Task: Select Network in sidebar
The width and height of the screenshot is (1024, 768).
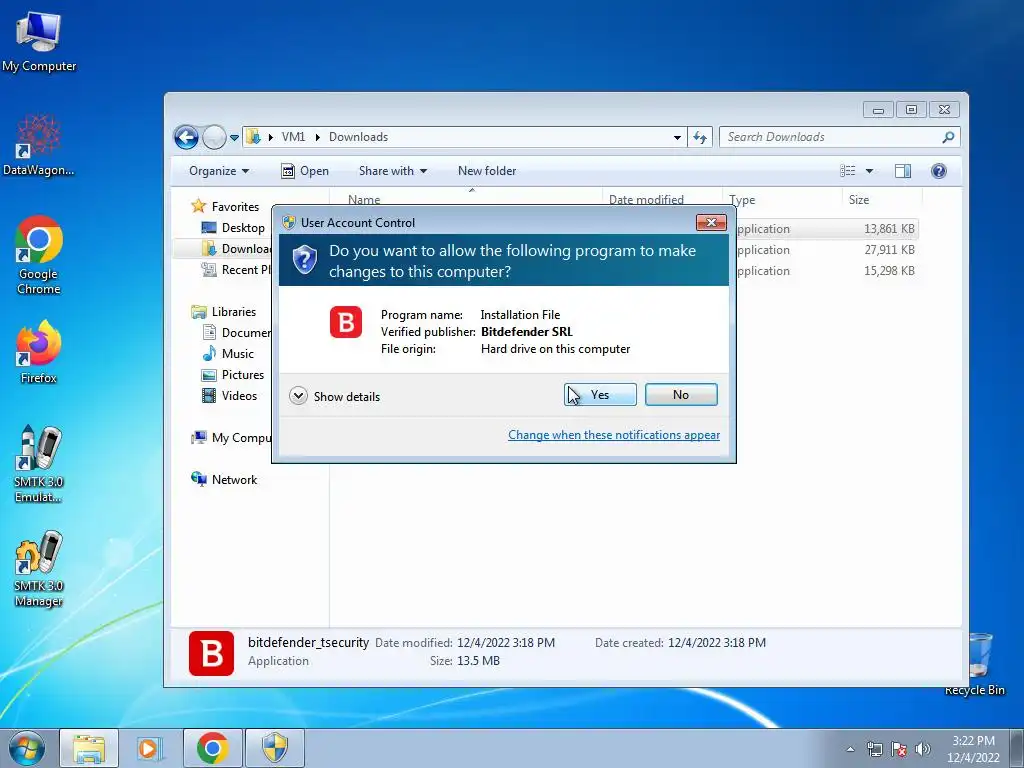Action: pyautogui.click(x=224, y=479)
